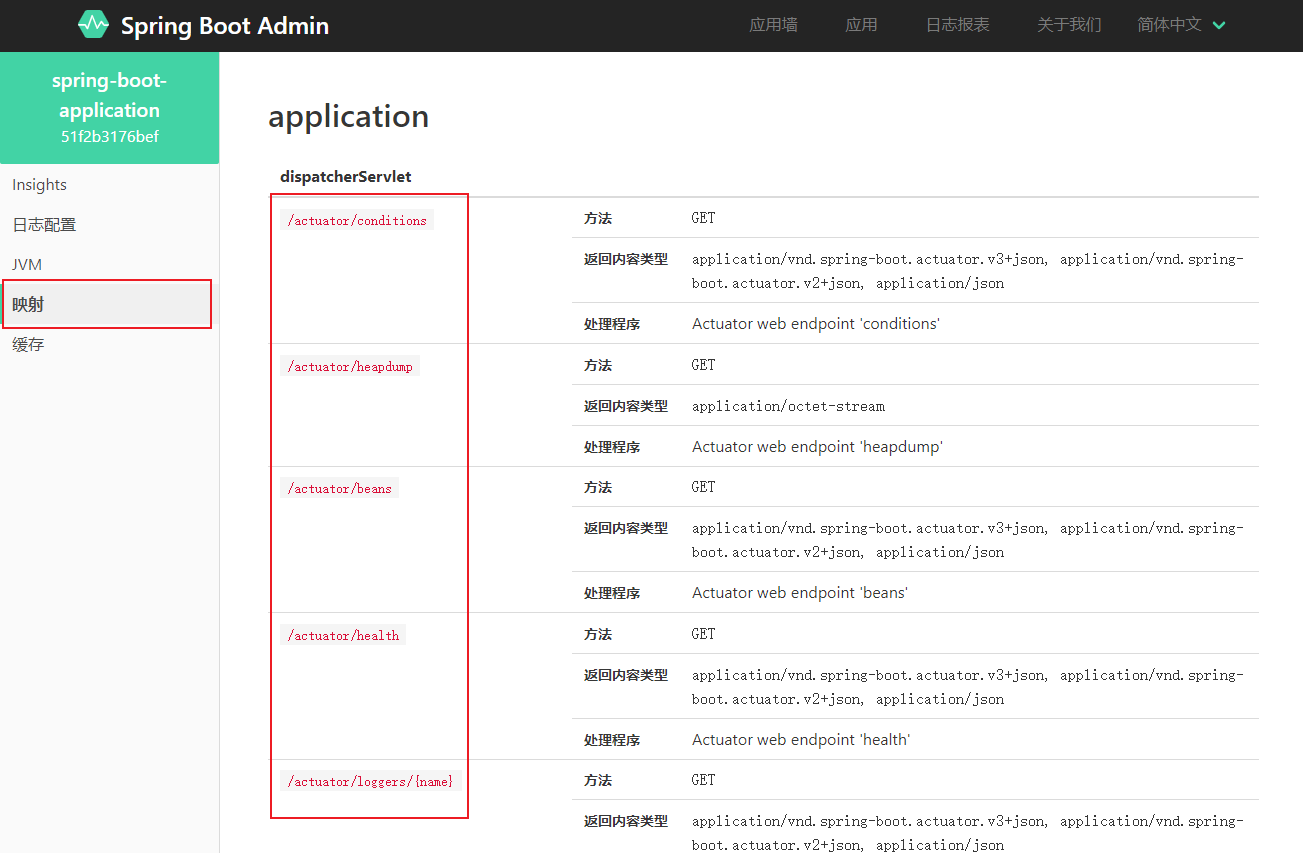Click the GET method of /actuator/heapdump
Image resolution: width=1303 pixels, height=853 pixels.
tap(704, 365)
